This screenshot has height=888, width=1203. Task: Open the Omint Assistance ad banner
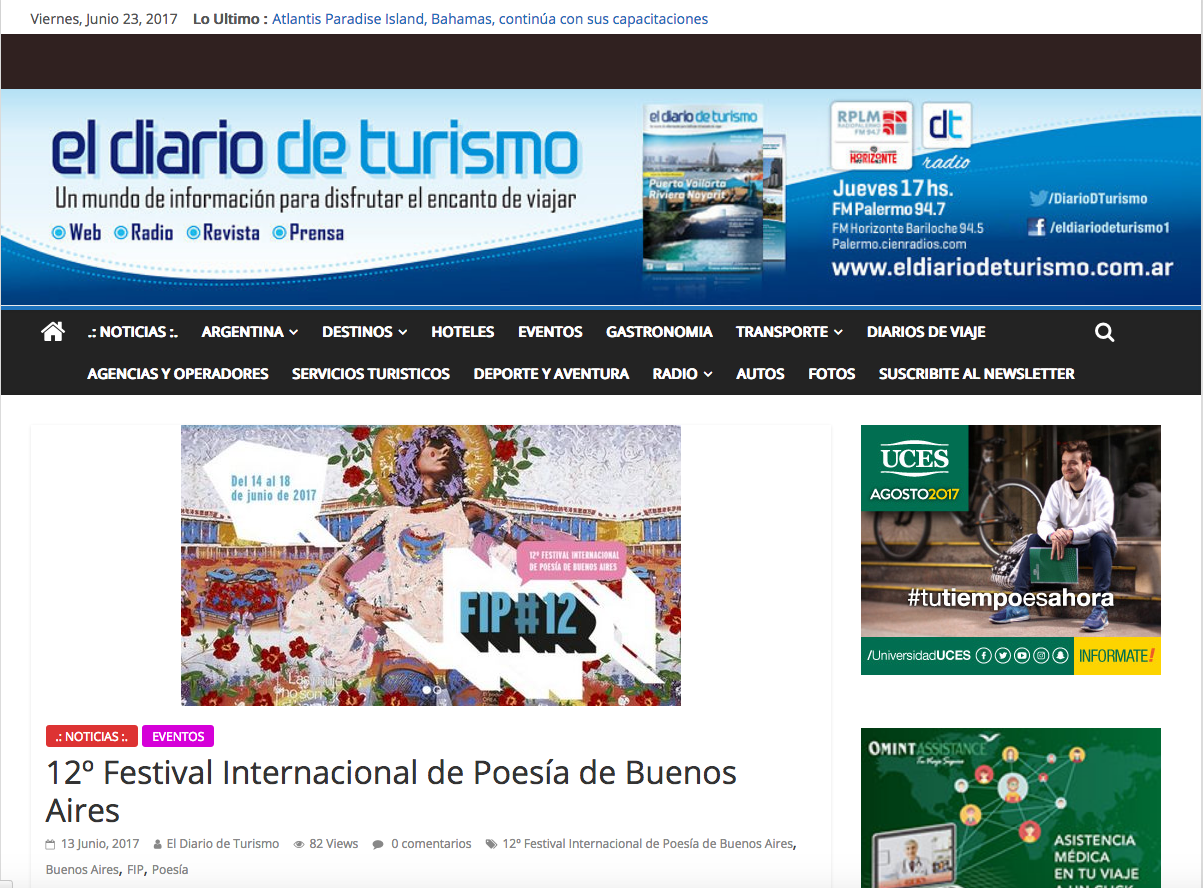1011,808
